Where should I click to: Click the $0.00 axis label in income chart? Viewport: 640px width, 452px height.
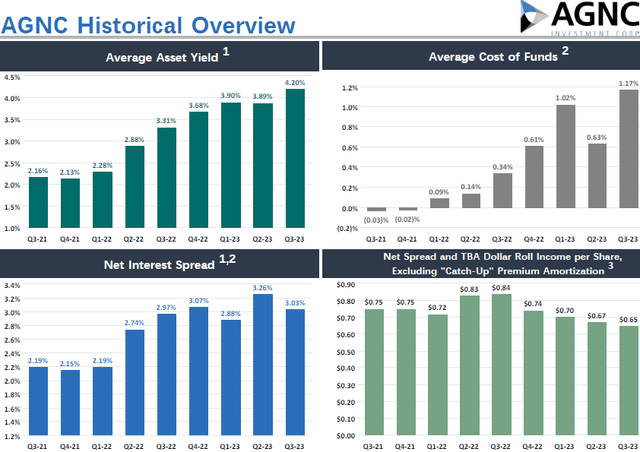(346, 436)
